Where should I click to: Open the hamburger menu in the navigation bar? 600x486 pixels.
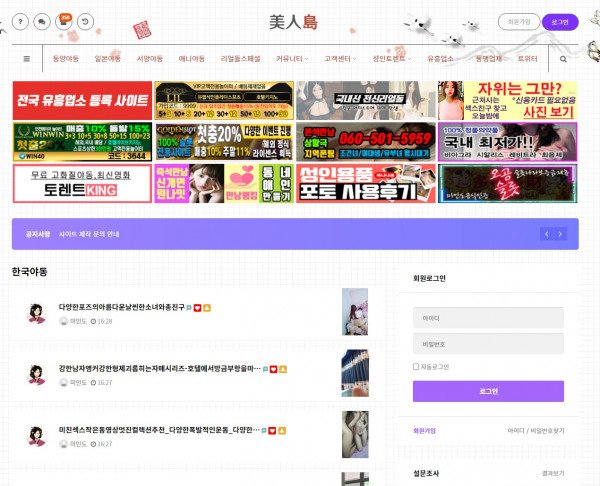pos(27,59)
